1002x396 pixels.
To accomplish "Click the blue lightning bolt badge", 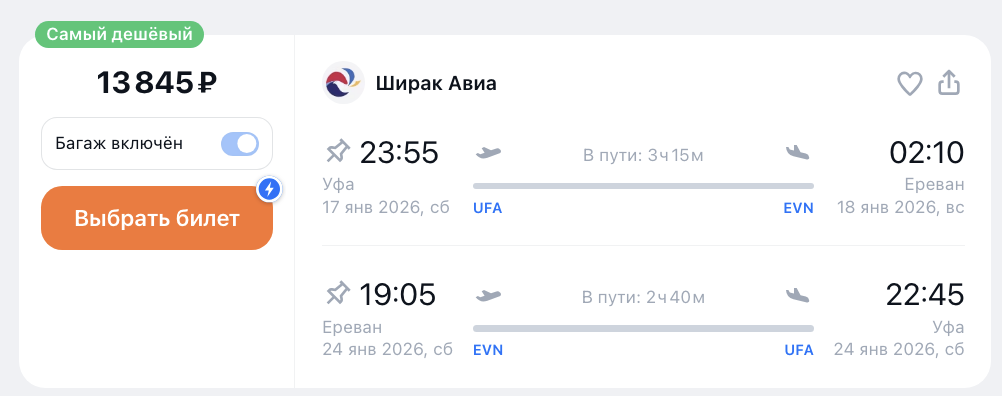I will (x=270, y=189).
